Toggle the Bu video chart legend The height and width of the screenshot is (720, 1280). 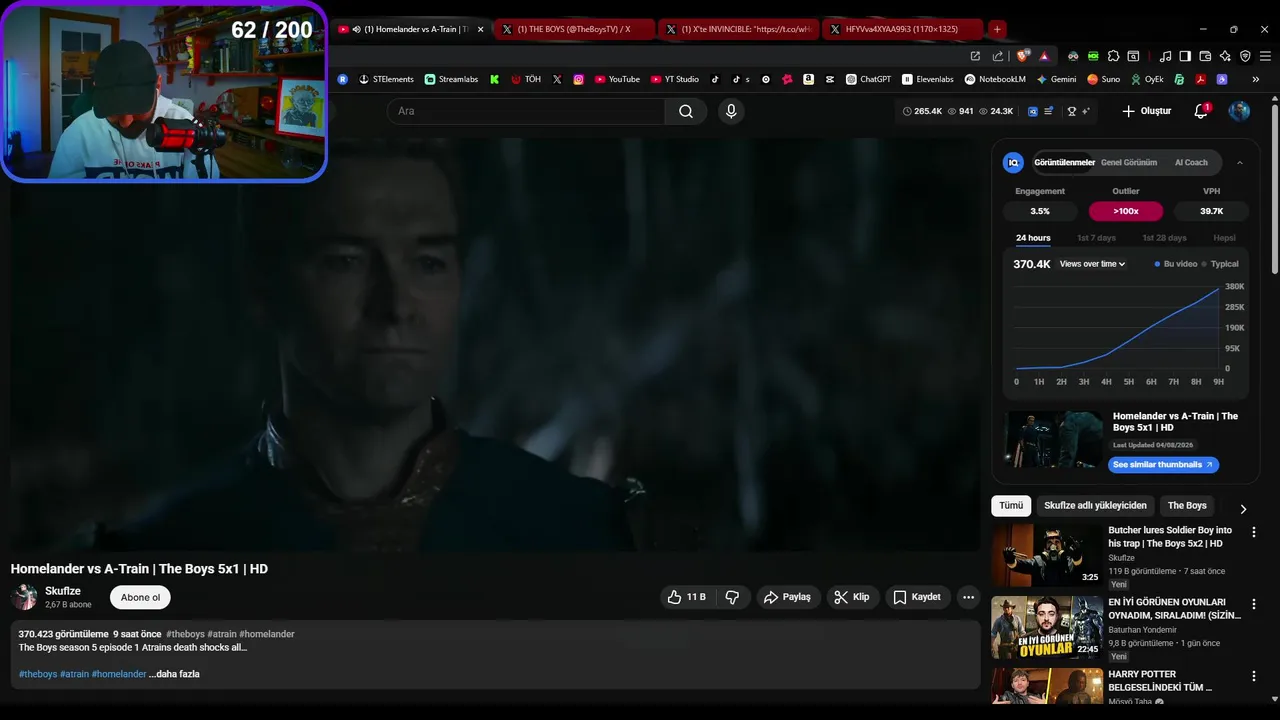pyautogui.click(x=1176, y=264)
